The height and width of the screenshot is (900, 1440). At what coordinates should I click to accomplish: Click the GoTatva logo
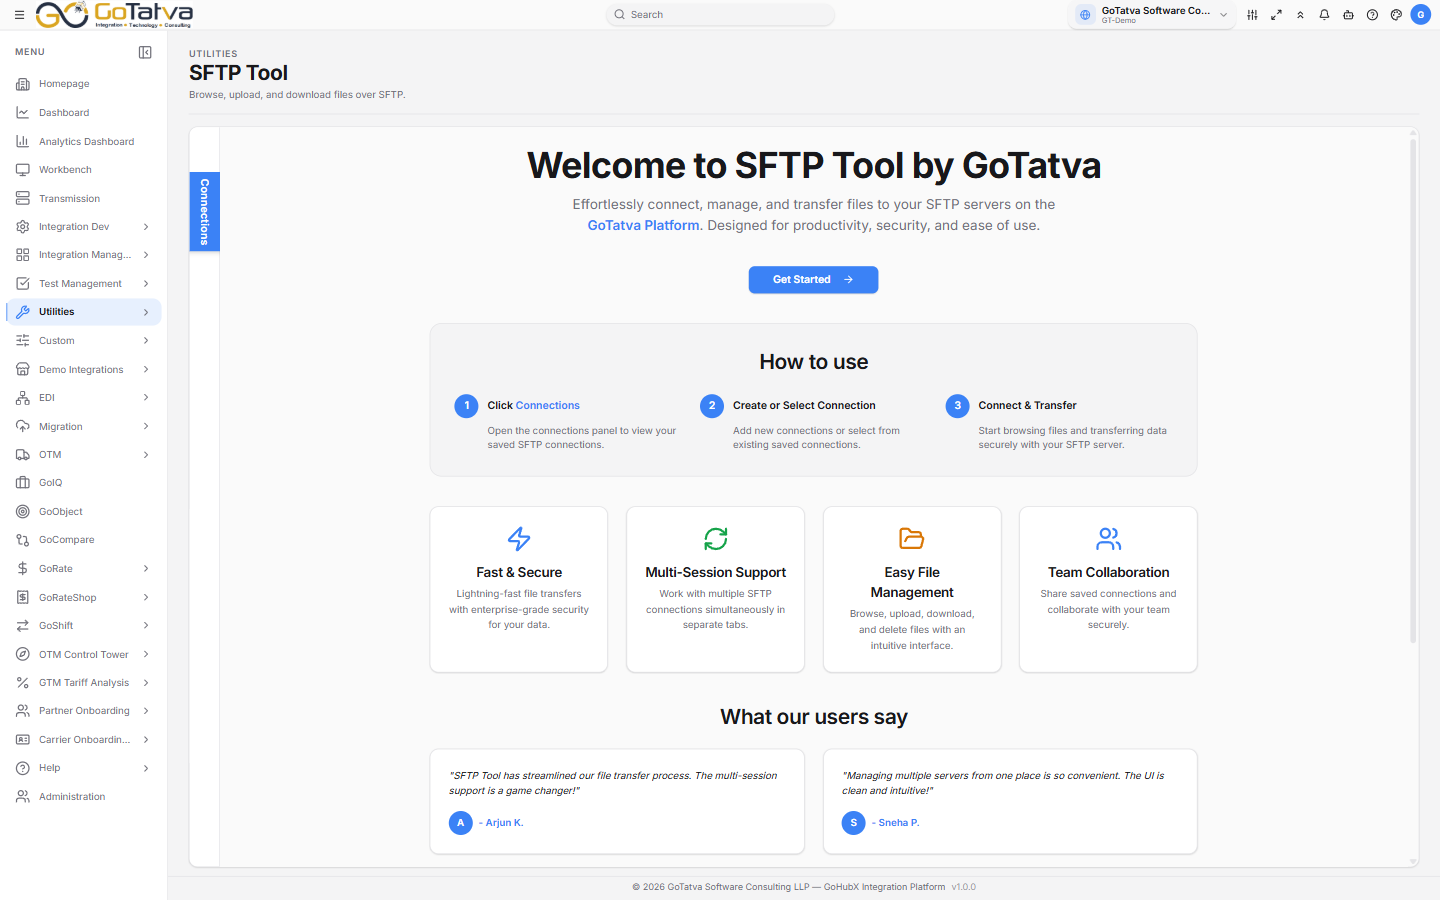[x=114, y=15]
